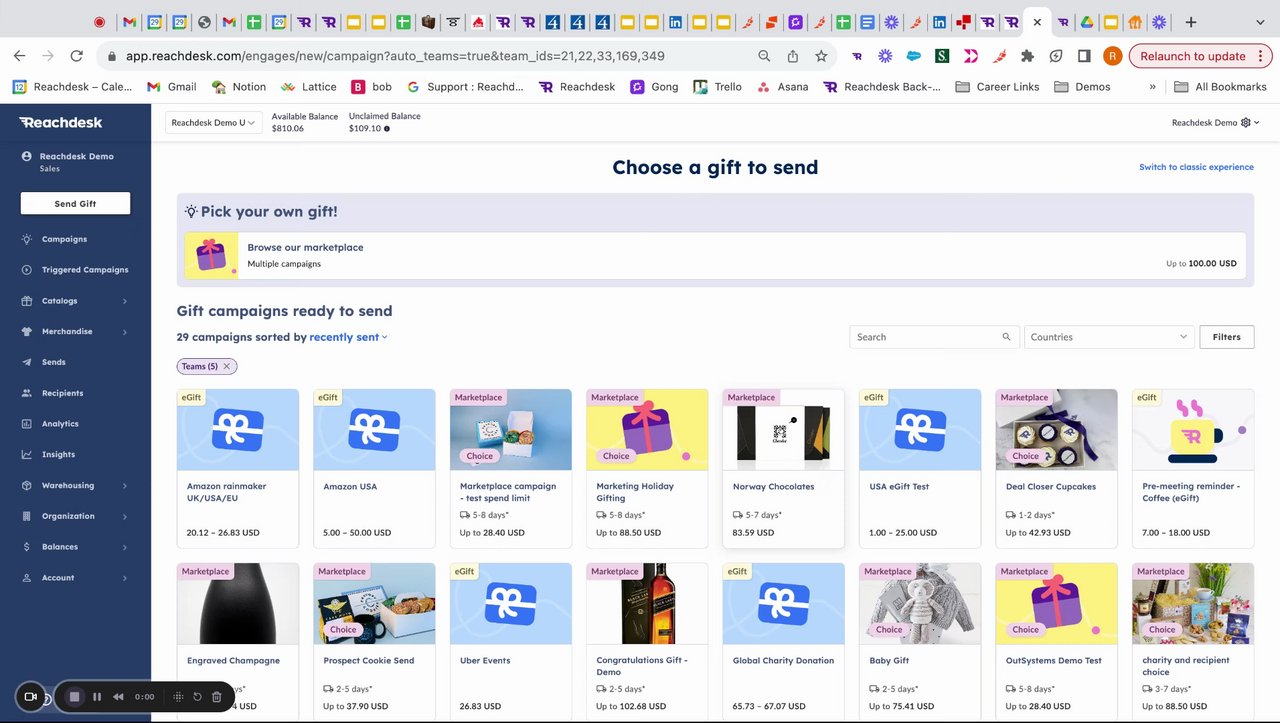Click the recorder drag-handle dots icon
This screenshot has width=1280, height=723.
point(178,697)
